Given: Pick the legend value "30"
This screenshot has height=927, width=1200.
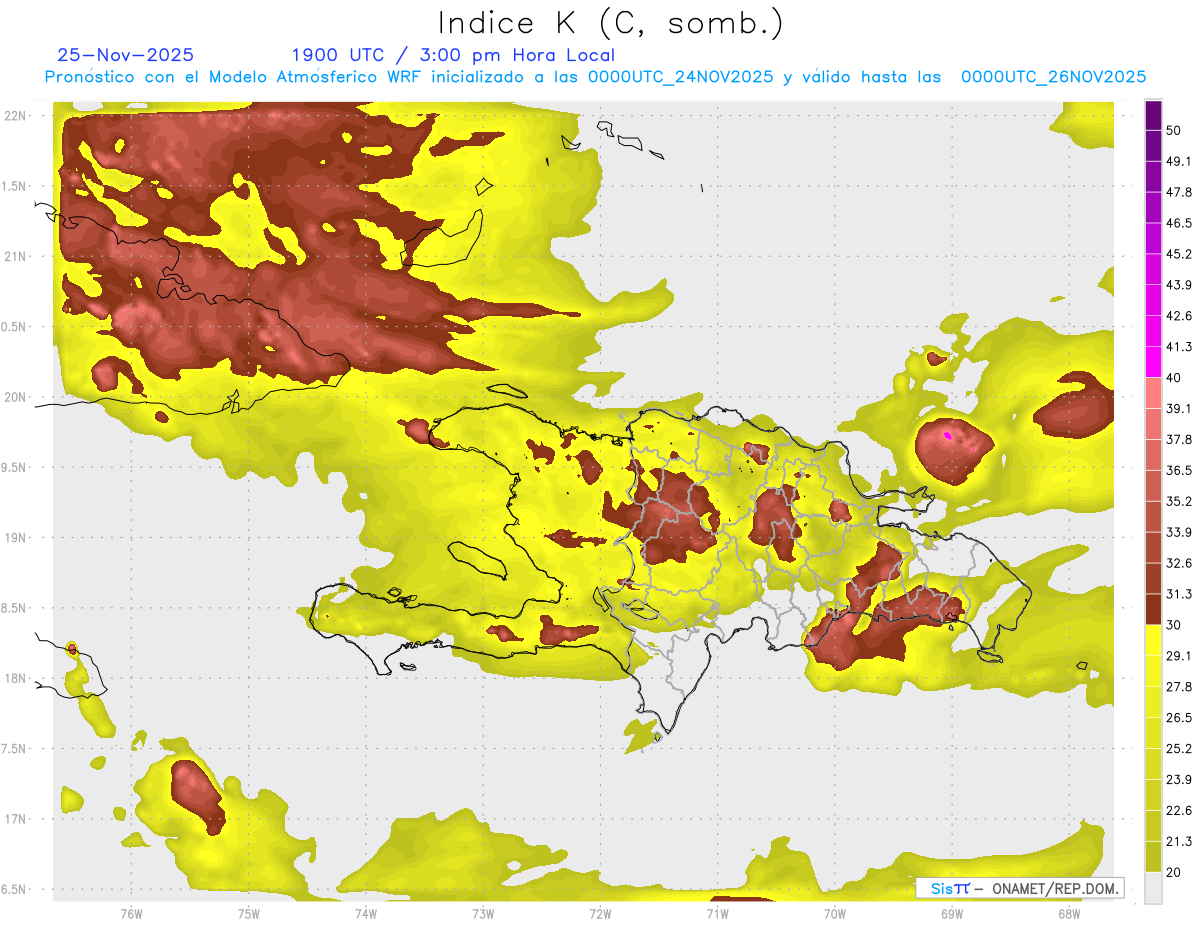Looking at the screenshot, I should click(1173, 625).
